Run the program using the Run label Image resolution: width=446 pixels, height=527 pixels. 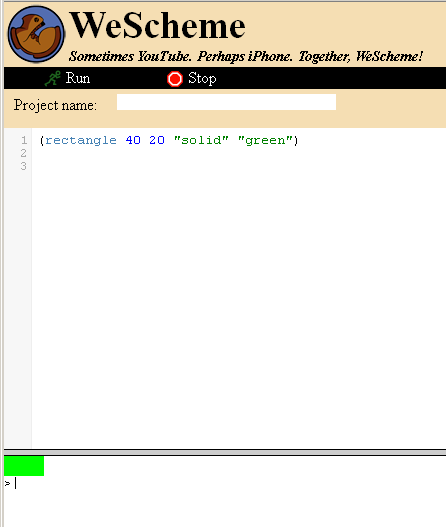click(78, 78)
